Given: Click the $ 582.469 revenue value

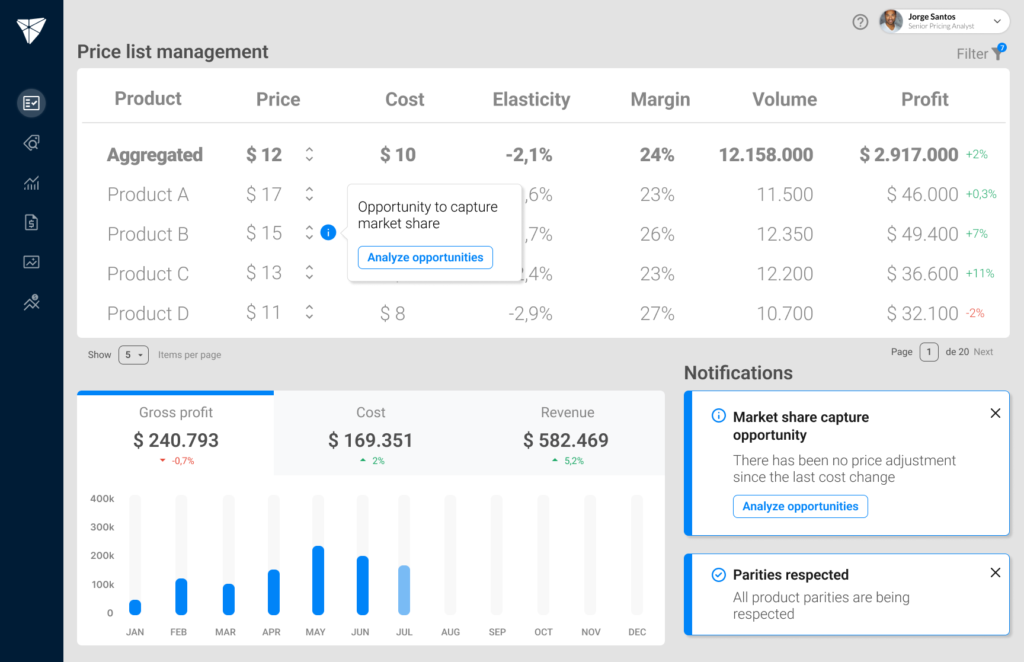Looking at the screenshot, I should click(x=566, y=440).
